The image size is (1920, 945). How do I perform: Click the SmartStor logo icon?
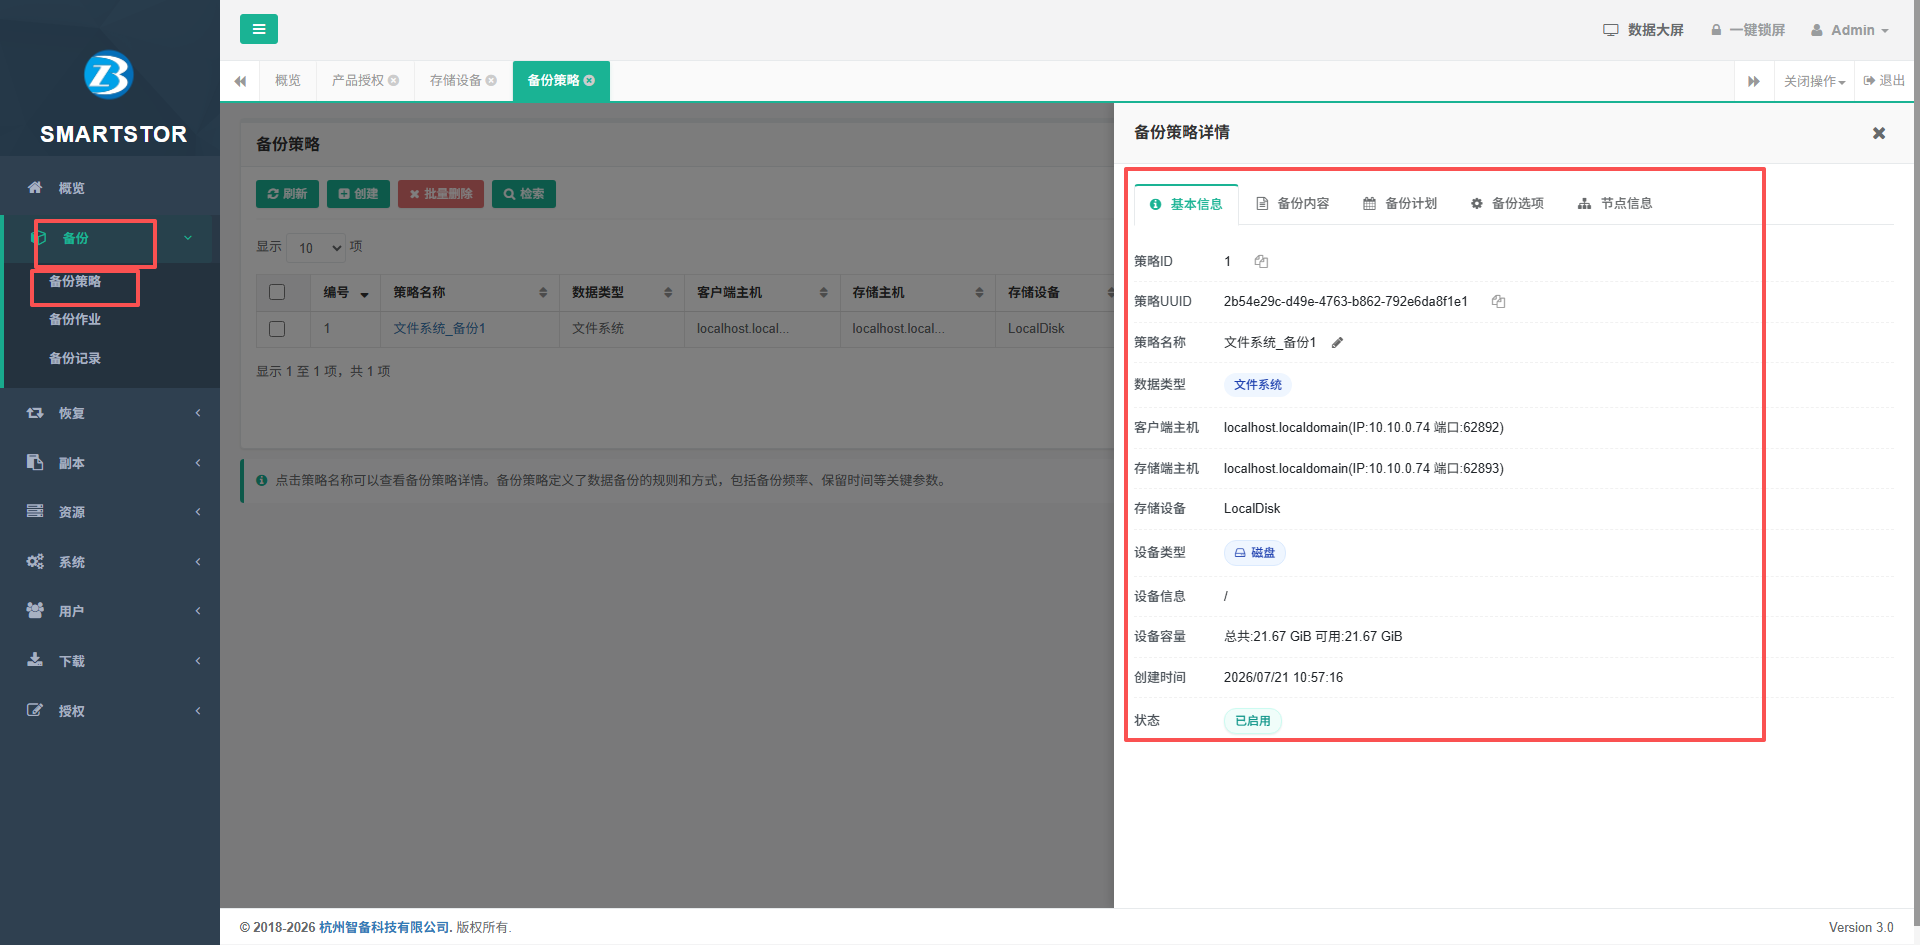point(108,75)
